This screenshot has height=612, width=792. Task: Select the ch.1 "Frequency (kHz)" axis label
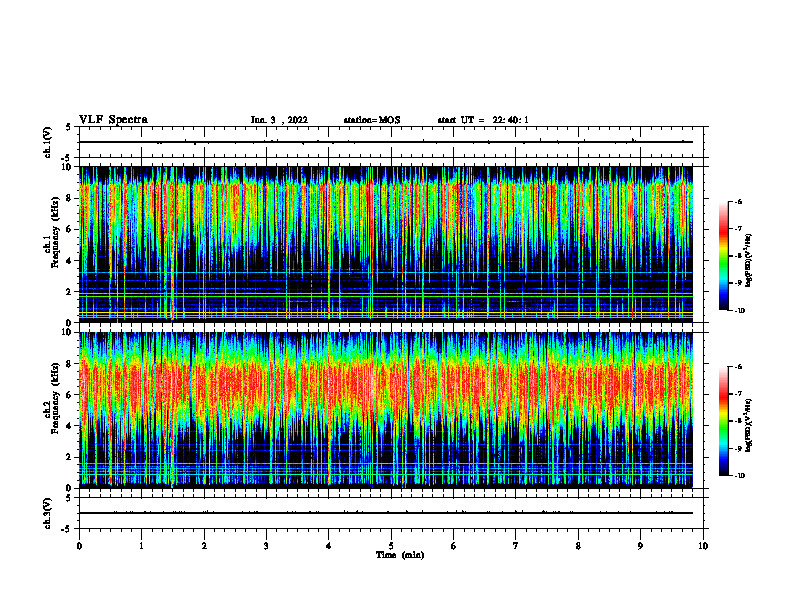pos(55,232)
